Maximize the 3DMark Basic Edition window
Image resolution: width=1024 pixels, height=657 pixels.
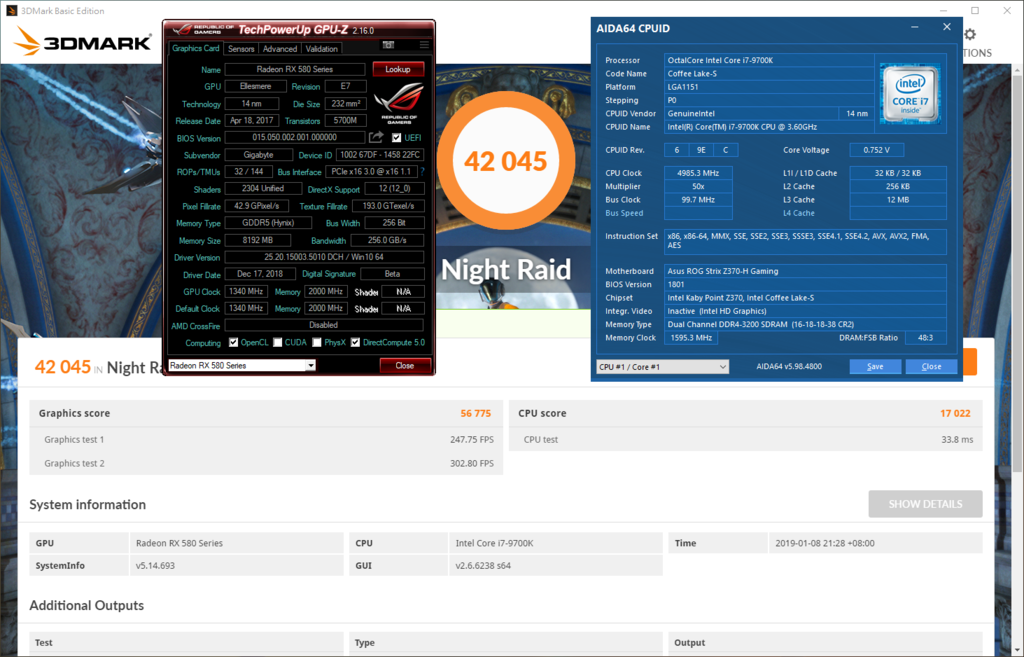click(975, 10)
